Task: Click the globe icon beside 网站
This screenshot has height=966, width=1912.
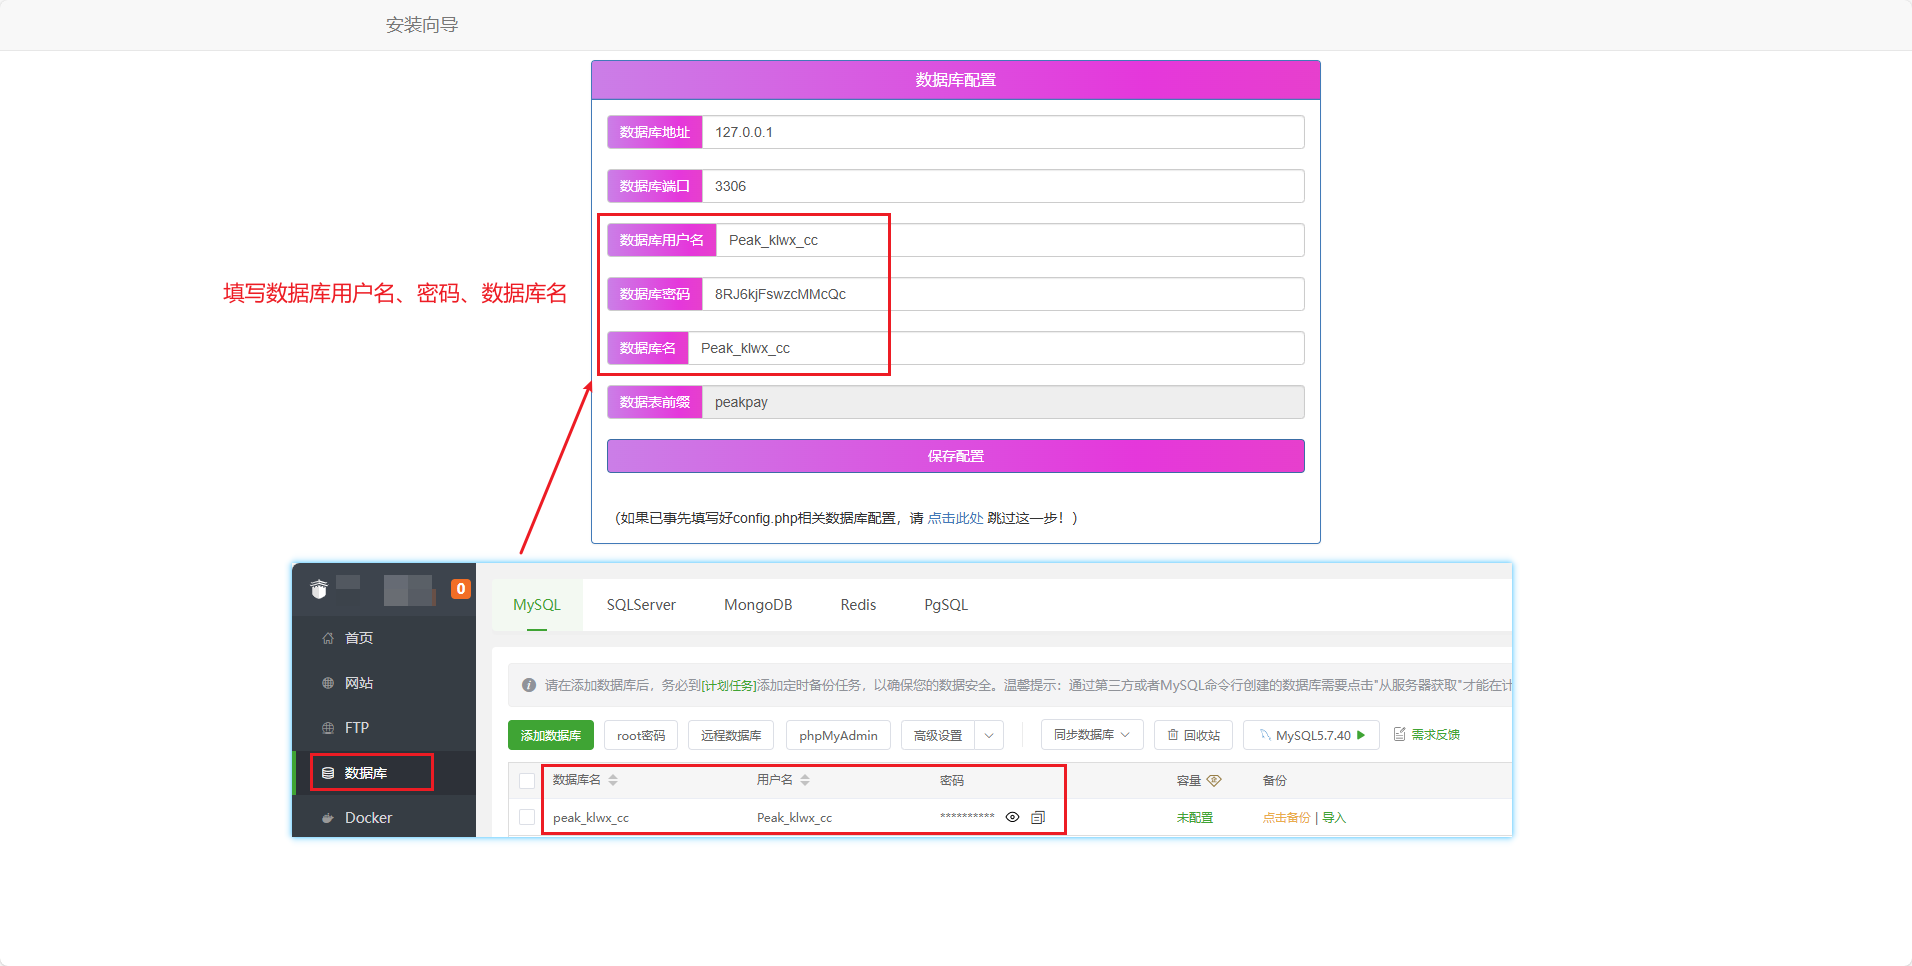Action: [x=328, y=683]
